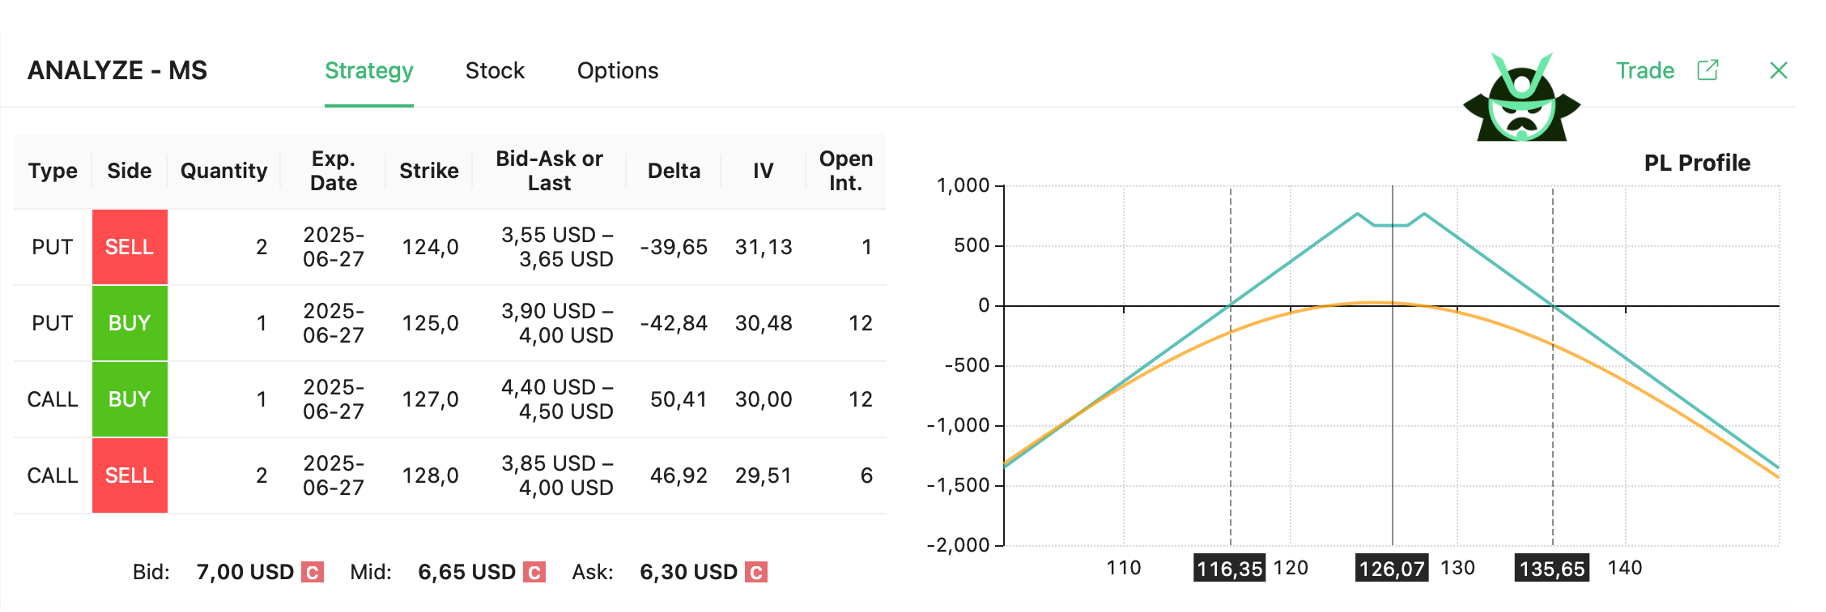
Task: Toggle the BUY side on 125,0 put
Action: (130, 323)
